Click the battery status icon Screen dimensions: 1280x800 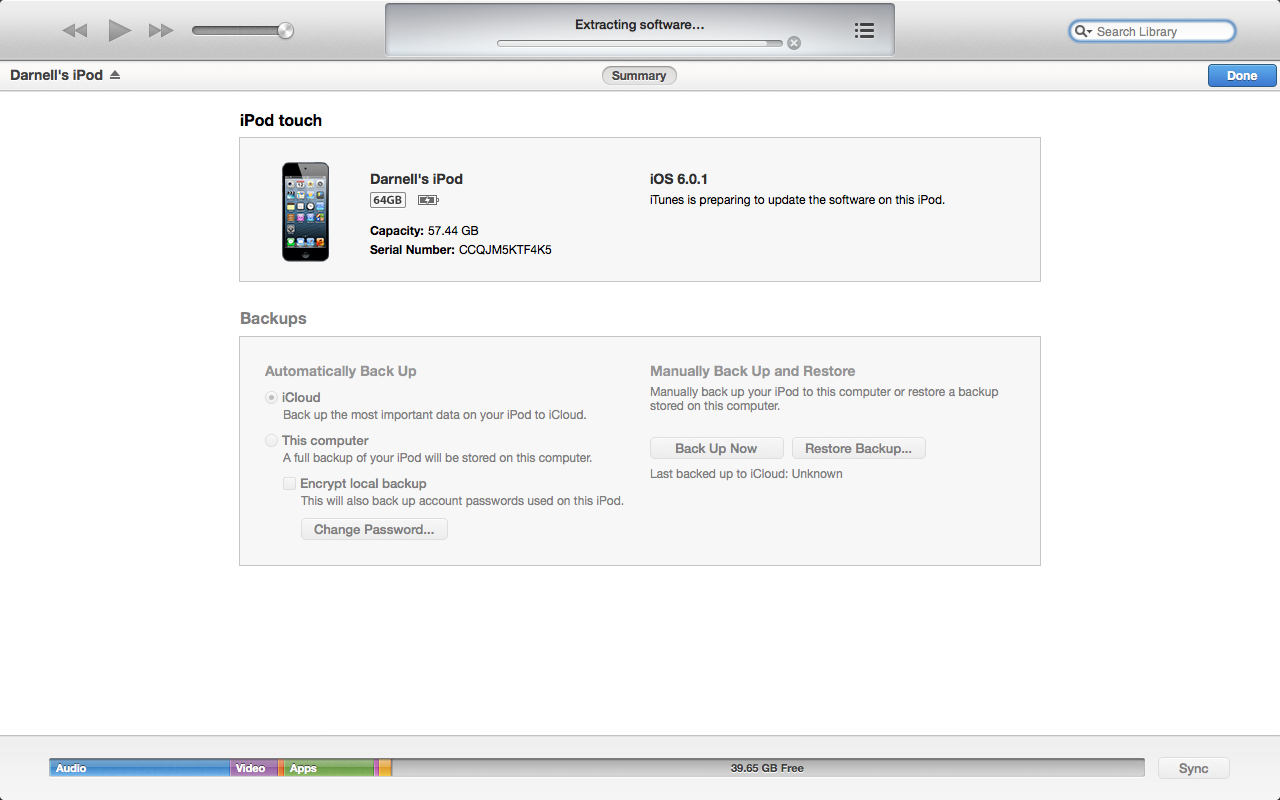pos(428,200)
